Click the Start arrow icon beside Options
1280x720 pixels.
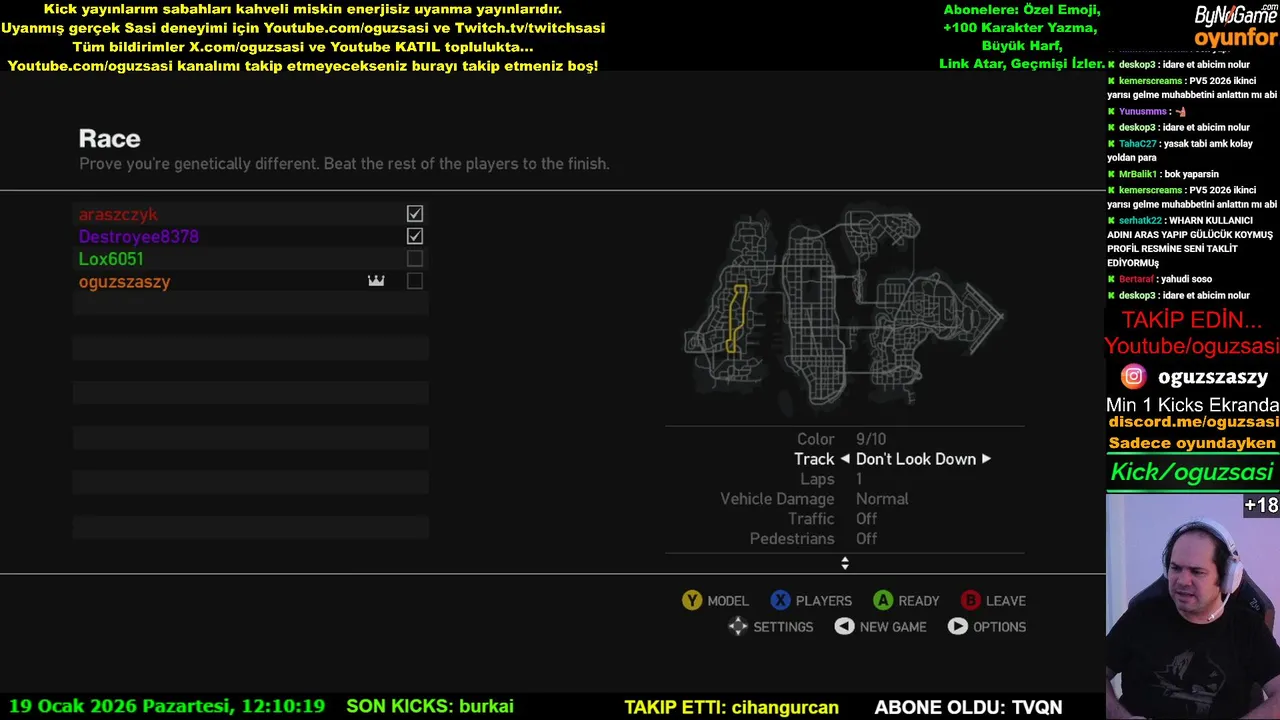click(958, 626)
